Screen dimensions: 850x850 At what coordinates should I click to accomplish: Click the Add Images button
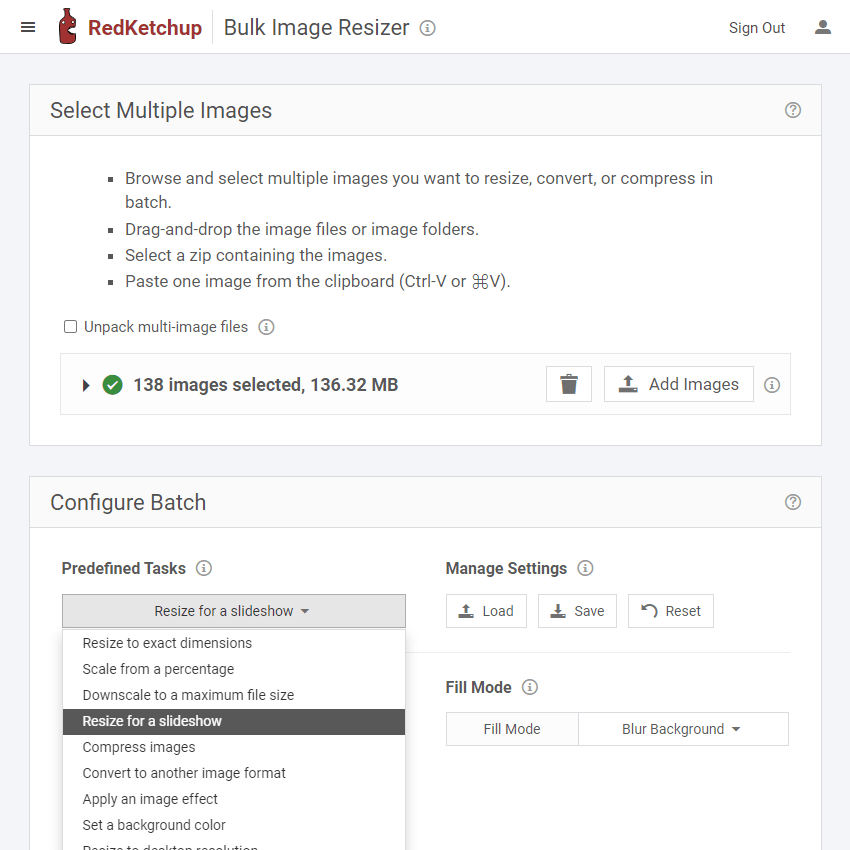[678, 384]
